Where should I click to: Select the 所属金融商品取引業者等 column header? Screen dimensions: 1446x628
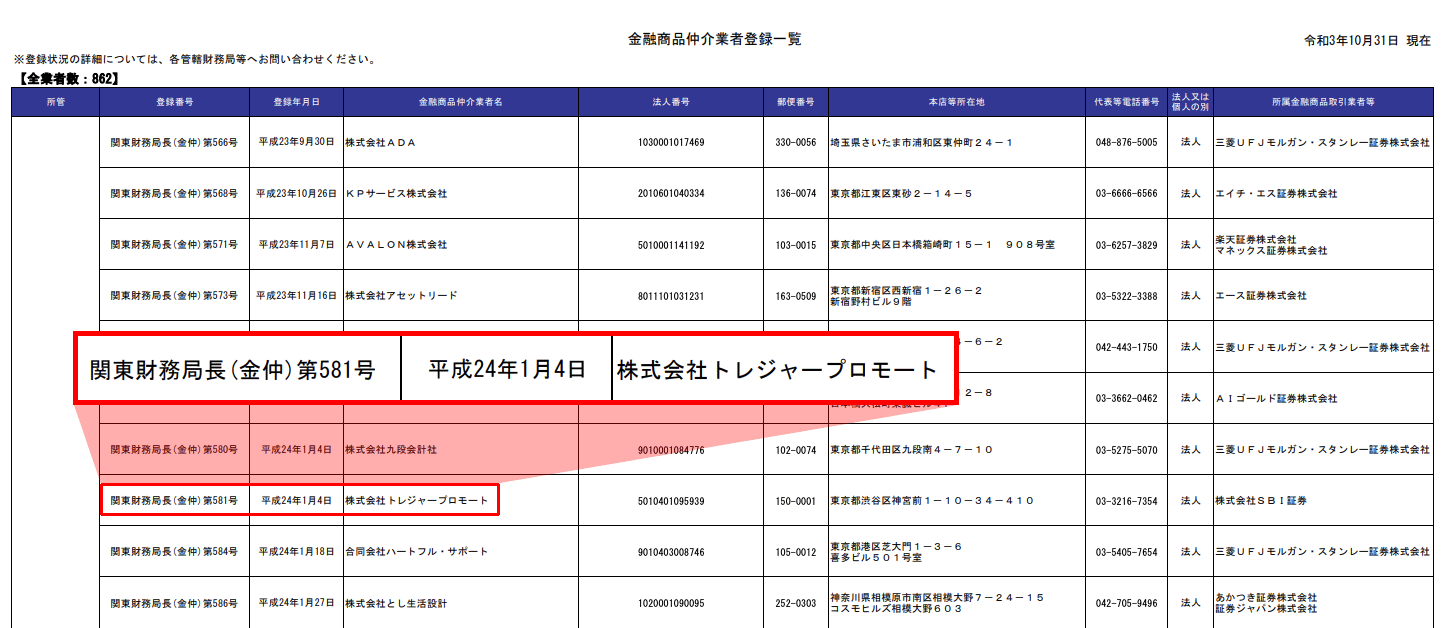click(1323, 102)
